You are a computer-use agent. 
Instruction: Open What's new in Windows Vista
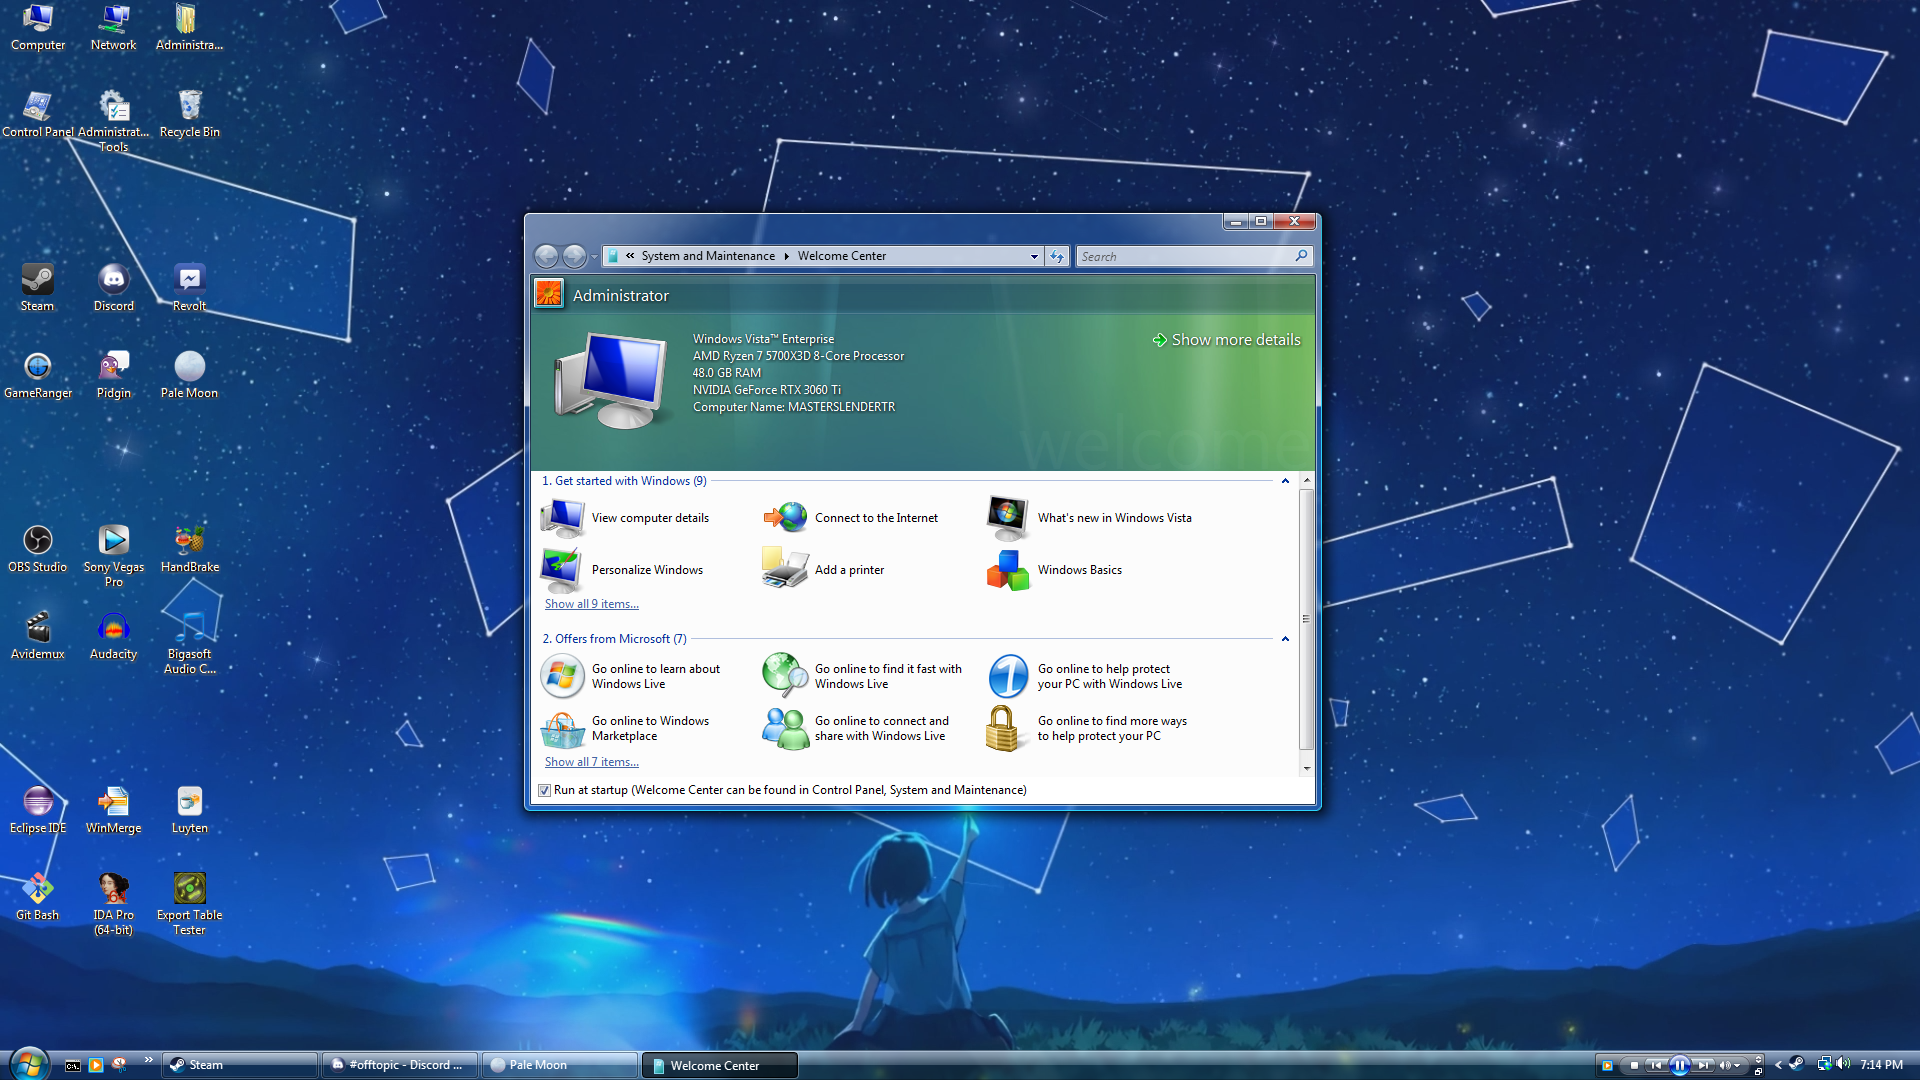pyautogui.click(x=1089, y=518)
